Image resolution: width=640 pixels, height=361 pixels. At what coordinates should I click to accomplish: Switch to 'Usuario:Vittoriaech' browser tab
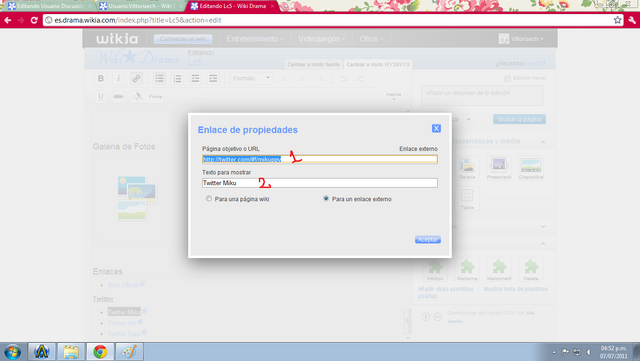tap(142, 6)
